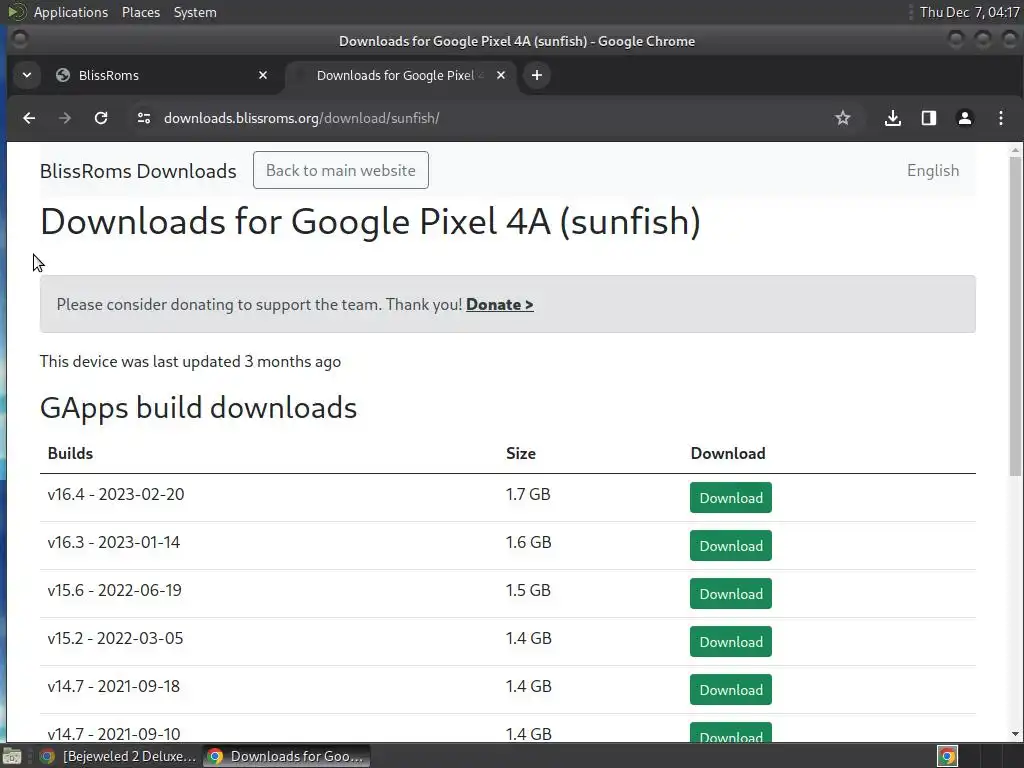The width and height of the screenshot is (1024, 768).
Task: Click 'This device was last updated' text
Action: click(x=190, y=362)
